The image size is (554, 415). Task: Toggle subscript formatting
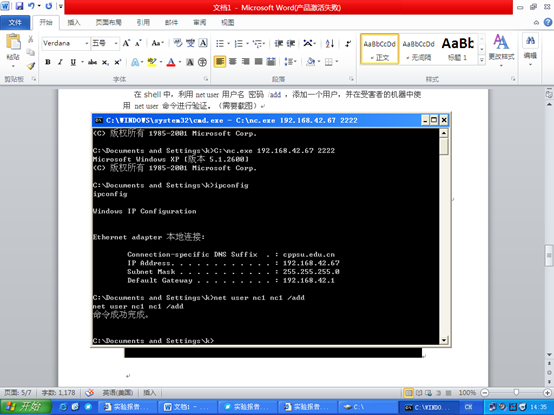click(105, 62)
